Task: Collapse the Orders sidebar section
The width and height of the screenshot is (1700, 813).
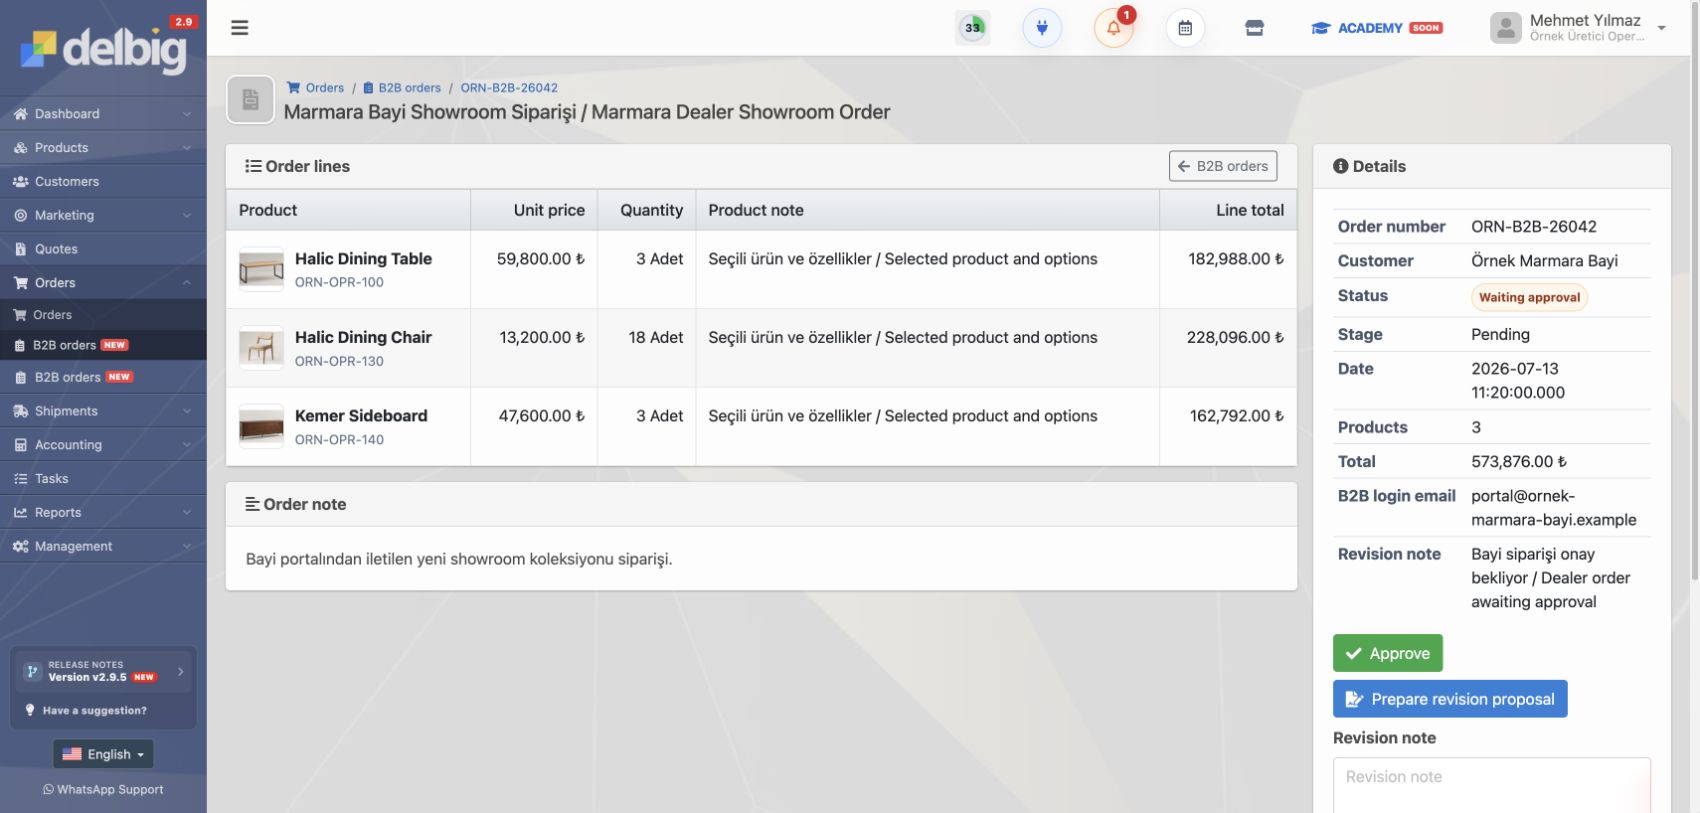Action: click(103, 282)
